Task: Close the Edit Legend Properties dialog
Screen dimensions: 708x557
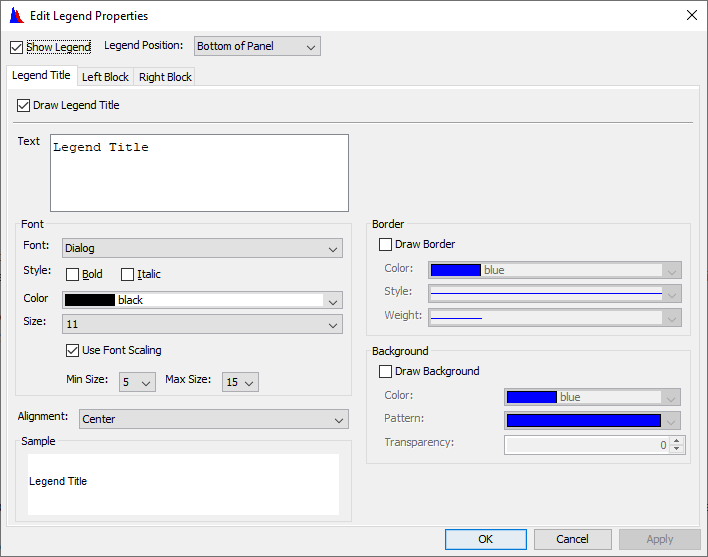Action: pyautogui.click(x=691, y=15)
